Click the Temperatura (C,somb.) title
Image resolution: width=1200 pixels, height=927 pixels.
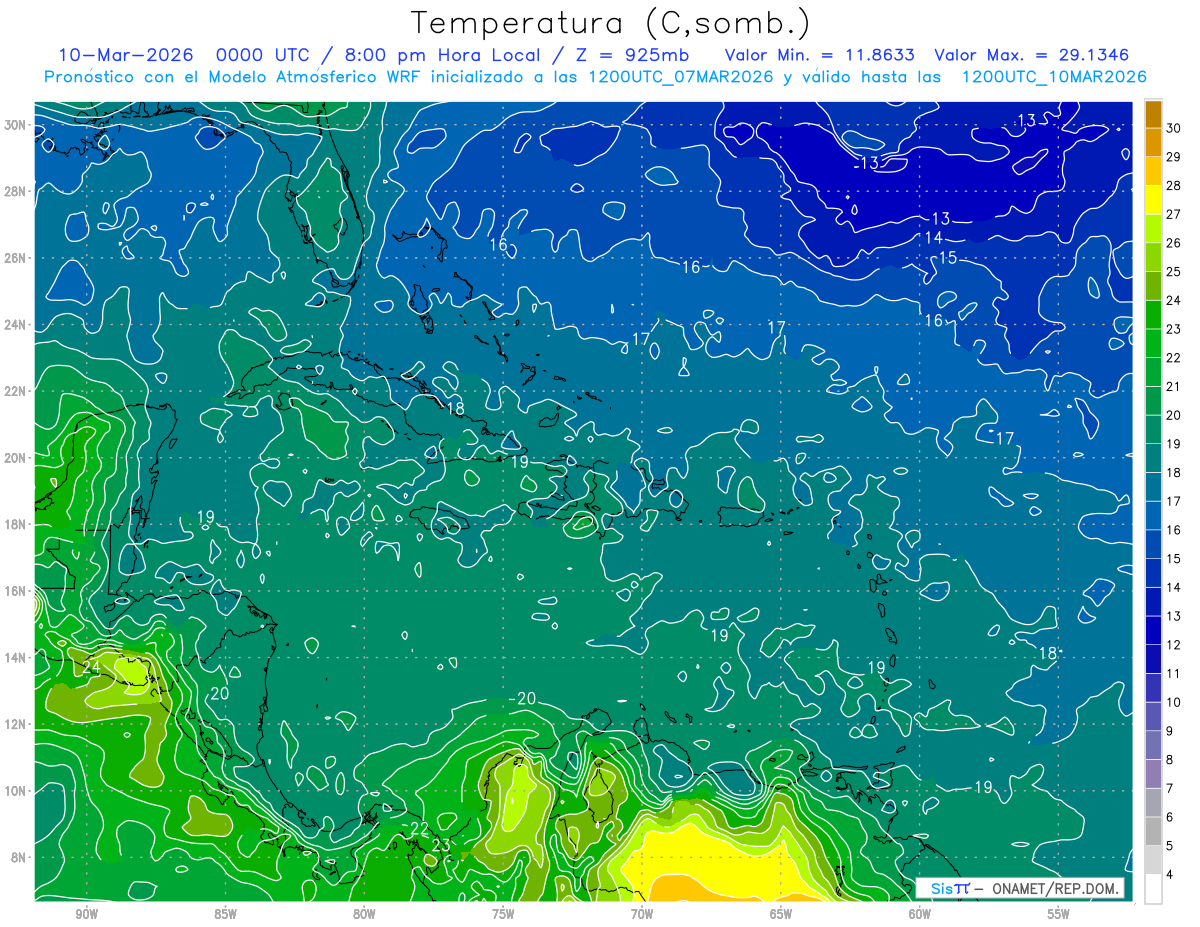click(610, 23)
